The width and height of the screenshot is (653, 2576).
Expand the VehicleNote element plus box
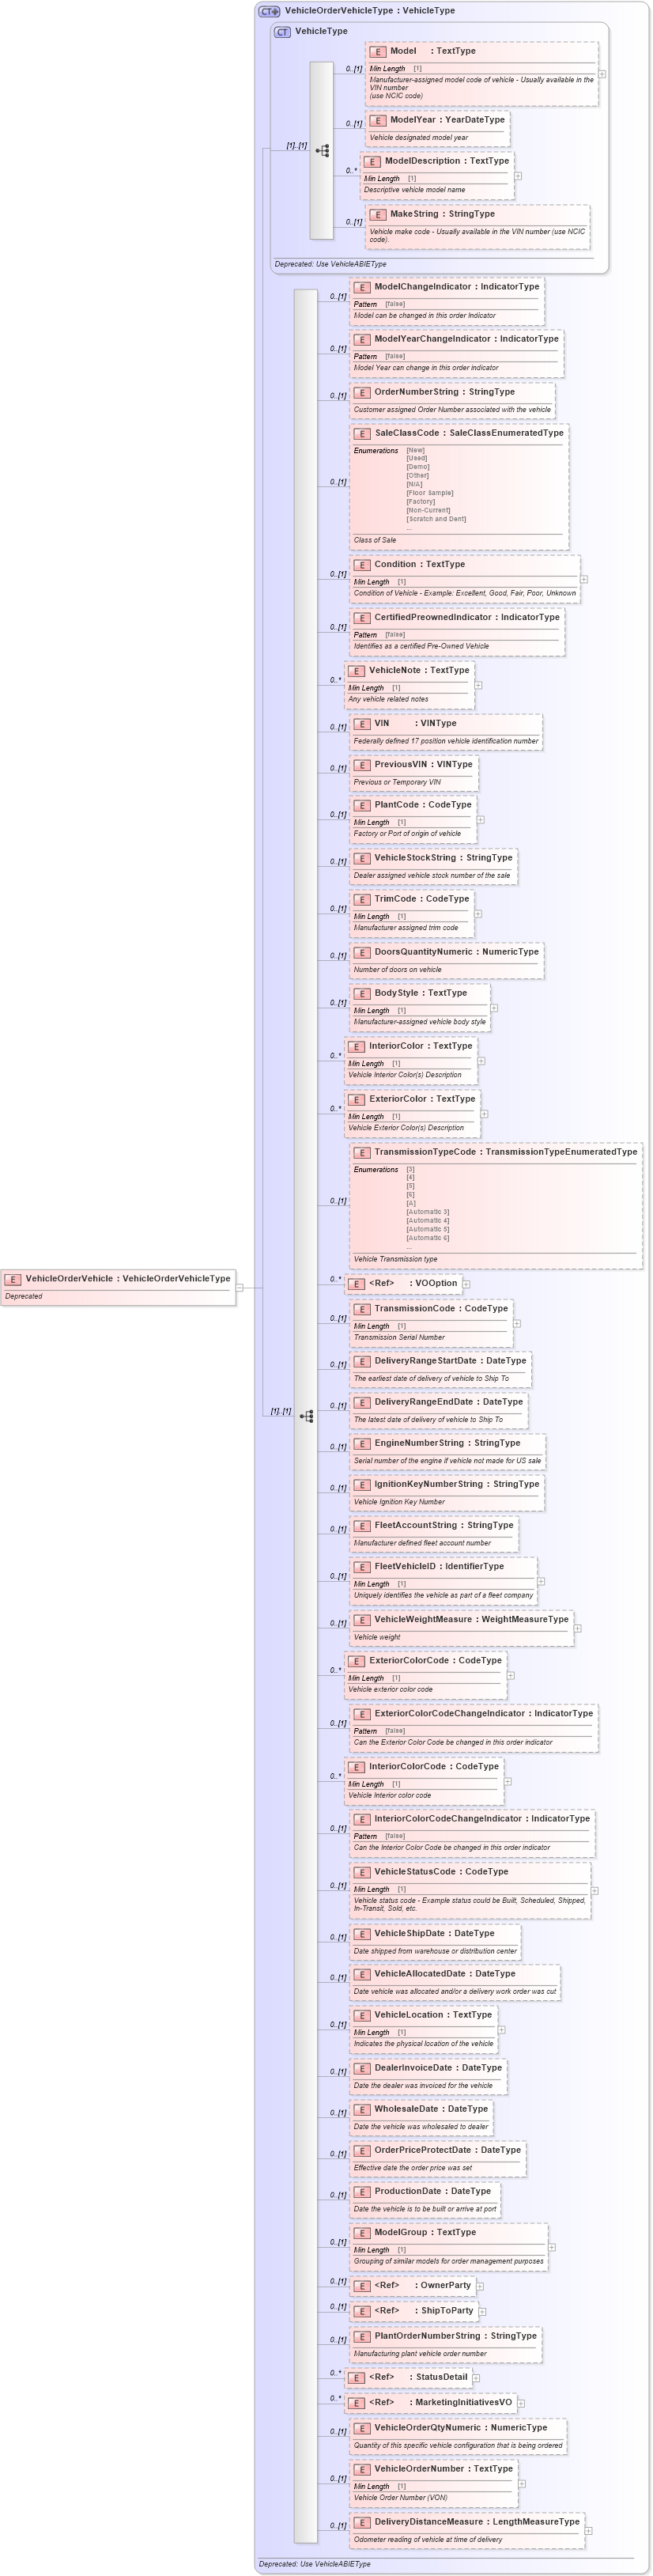478,685
